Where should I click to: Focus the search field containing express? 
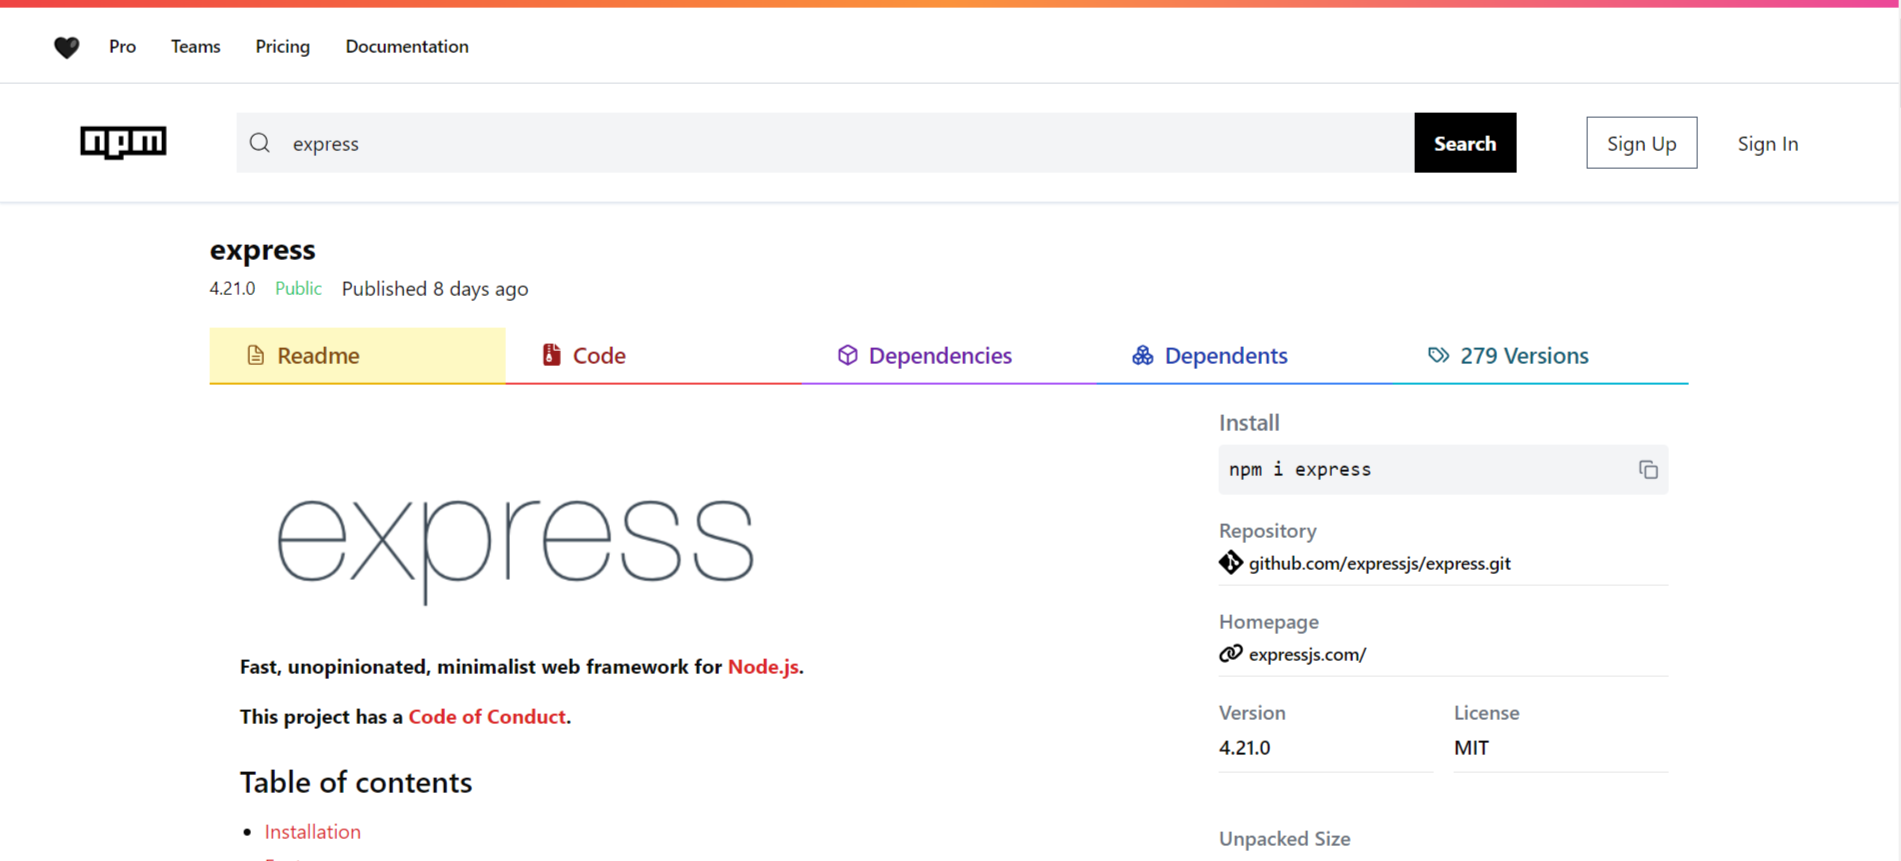click(x=825, y=143)
